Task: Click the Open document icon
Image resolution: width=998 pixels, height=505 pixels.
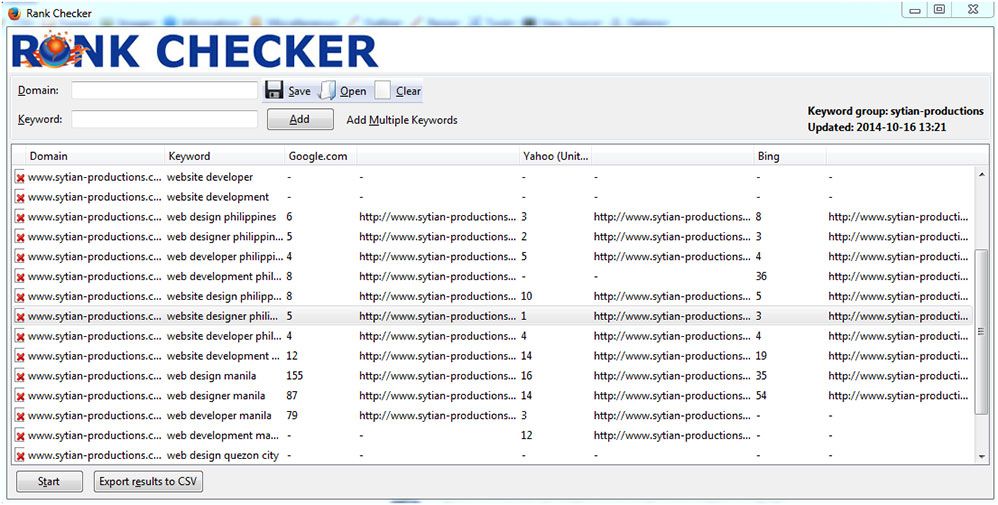Action: click(327, 90)
